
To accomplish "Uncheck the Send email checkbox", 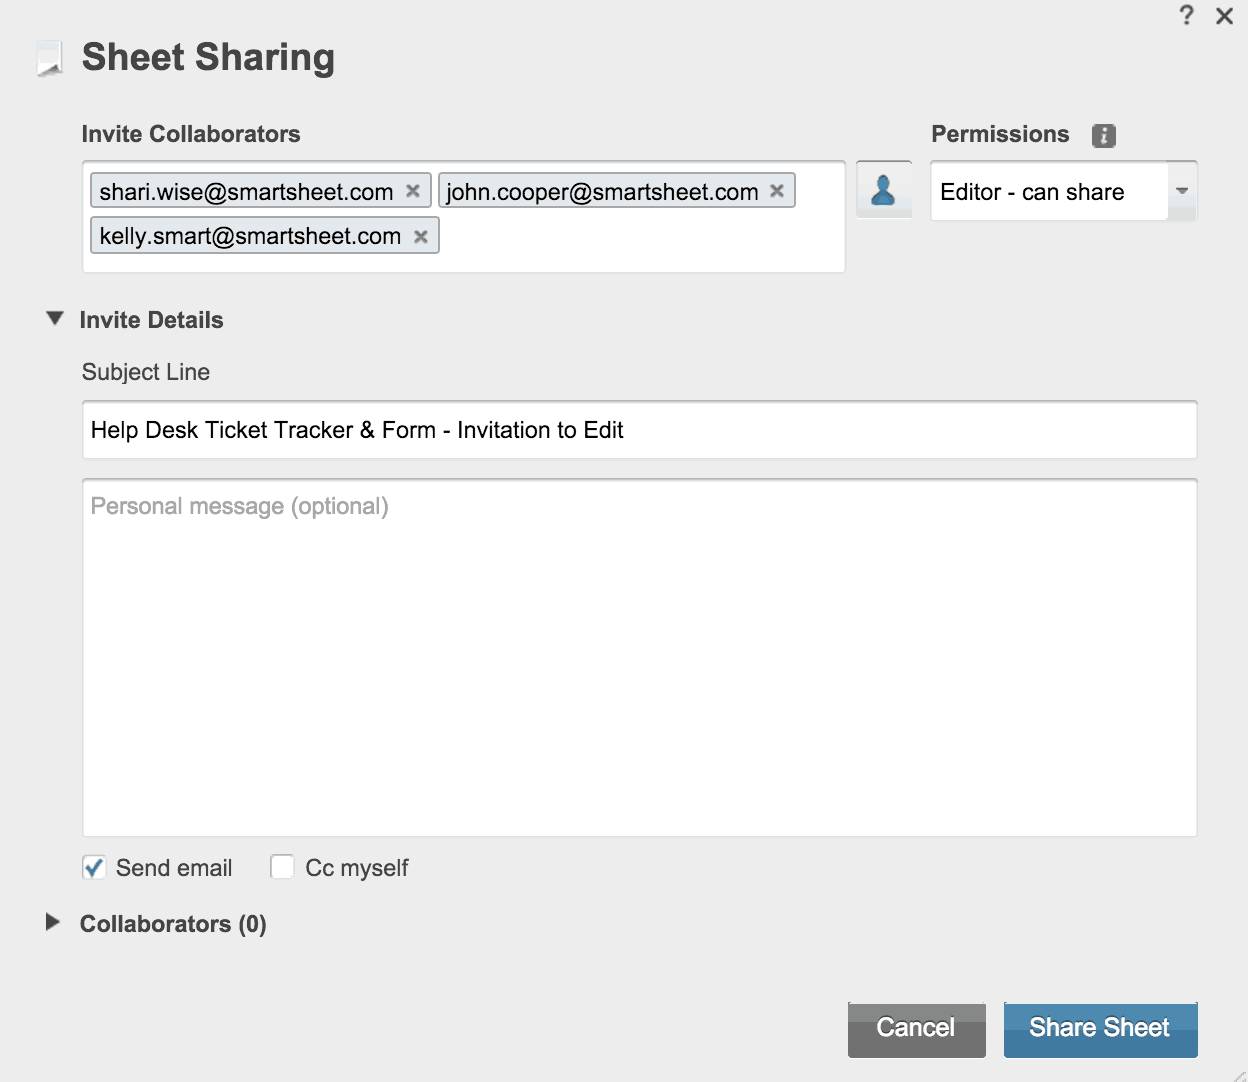I will [94, 867].
